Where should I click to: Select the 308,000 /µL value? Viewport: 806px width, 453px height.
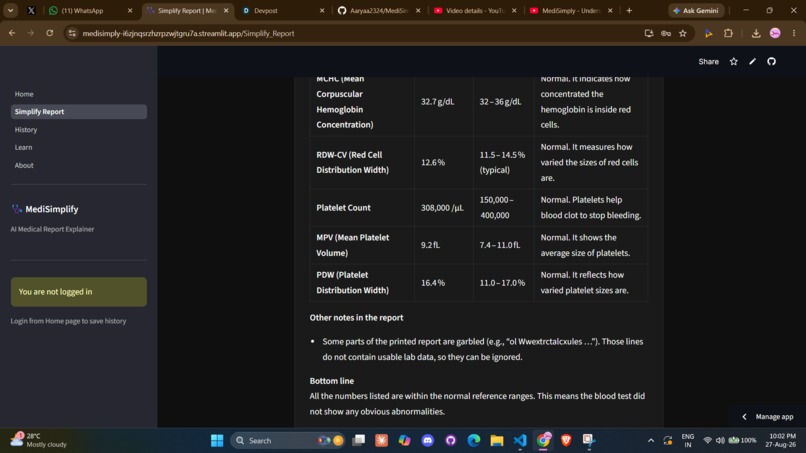click(442, 208)
